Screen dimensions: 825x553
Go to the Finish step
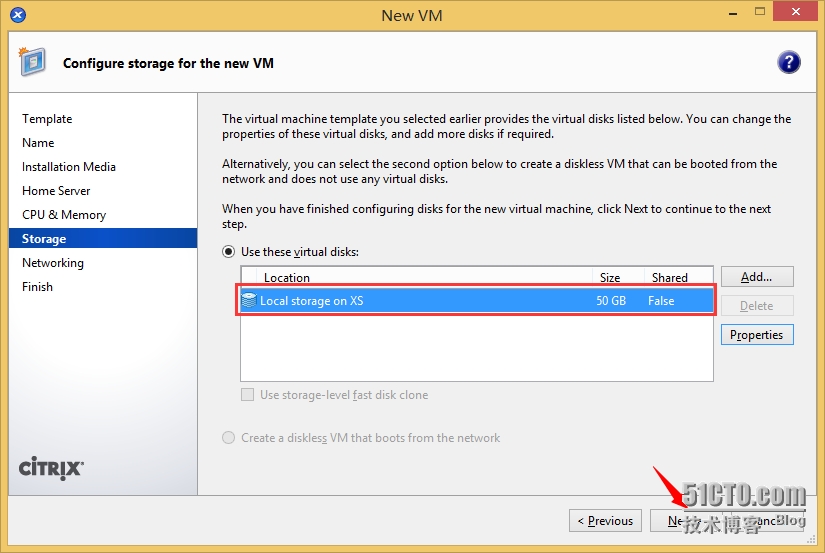38,287
